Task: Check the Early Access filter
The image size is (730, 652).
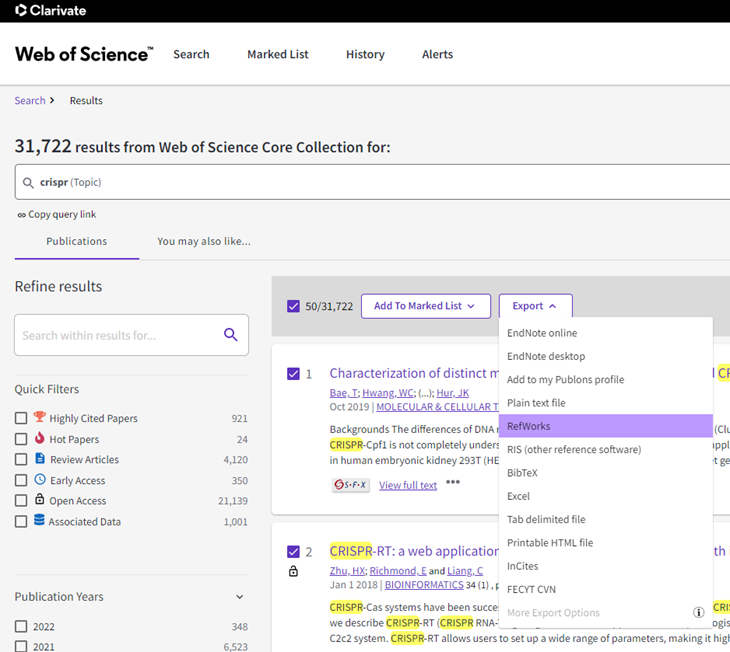Action: click(21, 480)
